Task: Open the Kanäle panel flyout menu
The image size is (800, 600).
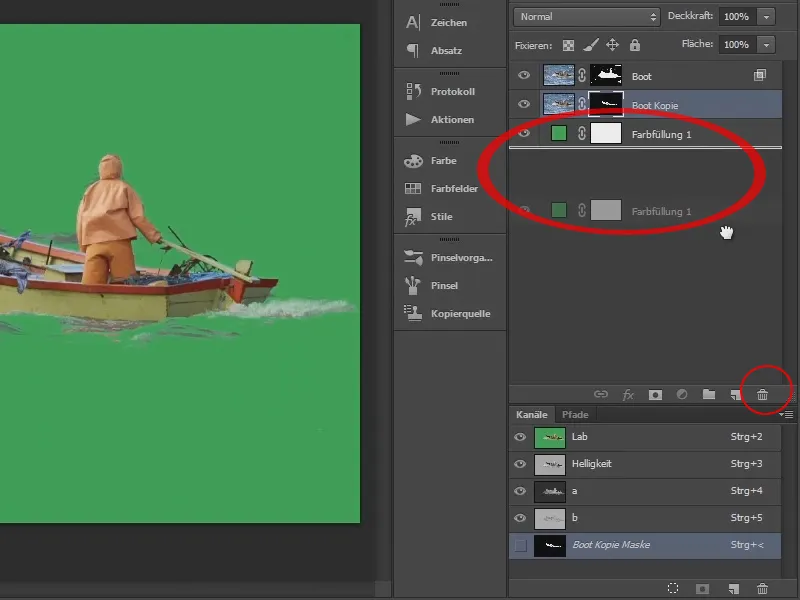Action: point(788,415)
